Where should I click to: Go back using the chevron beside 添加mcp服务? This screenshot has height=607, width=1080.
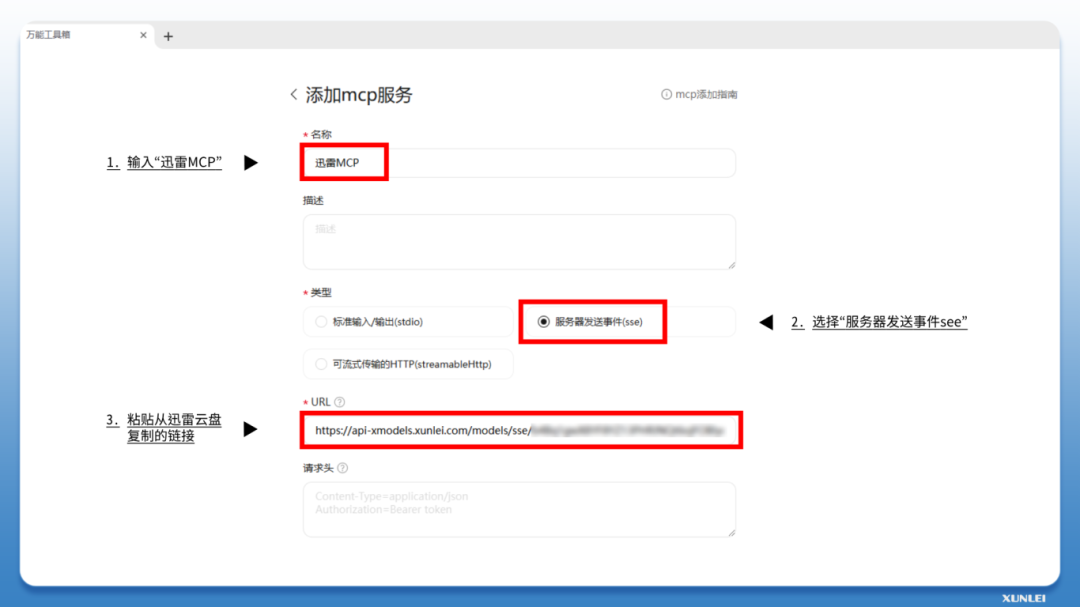293,95
